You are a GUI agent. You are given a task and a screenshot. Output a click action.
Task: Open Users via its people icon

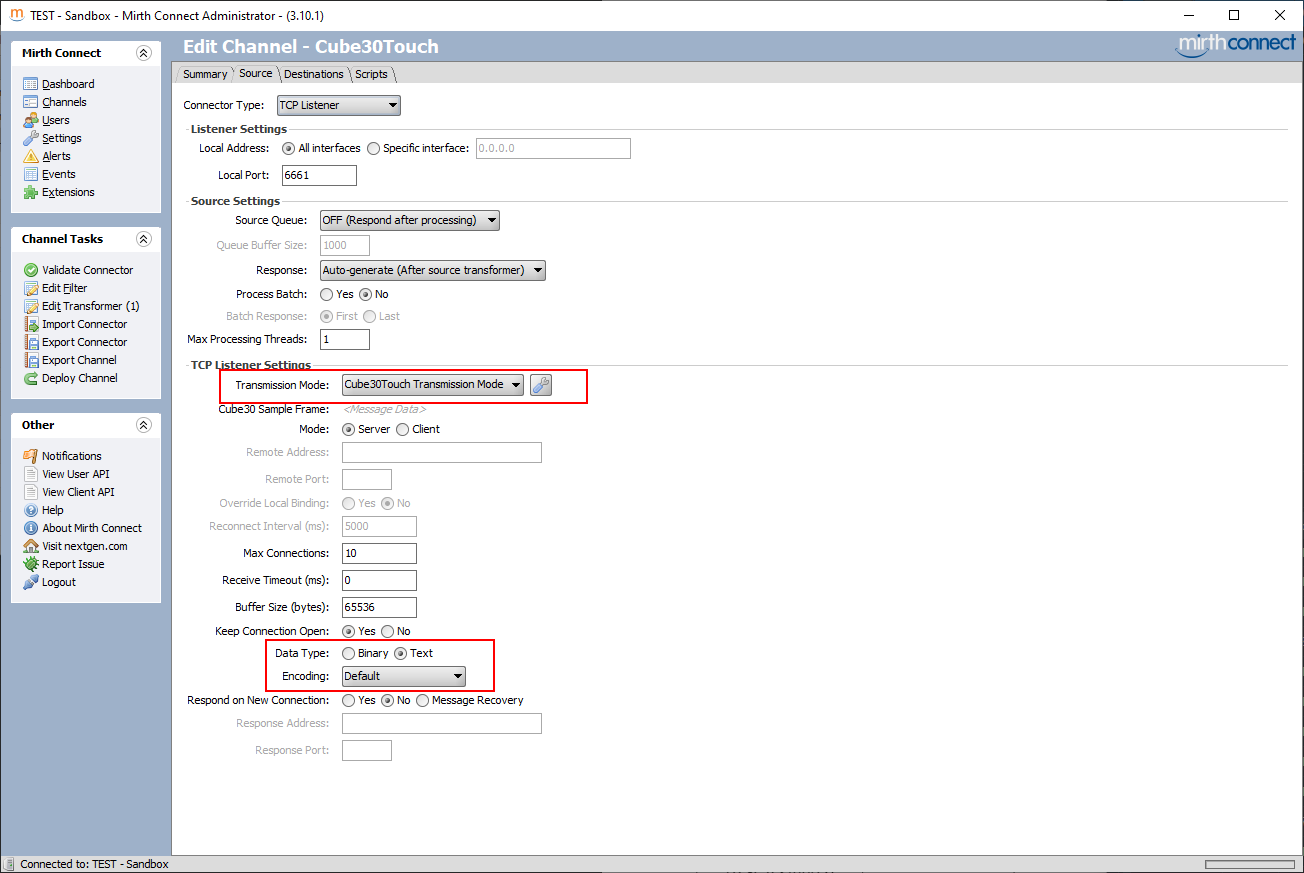[31, 120]
